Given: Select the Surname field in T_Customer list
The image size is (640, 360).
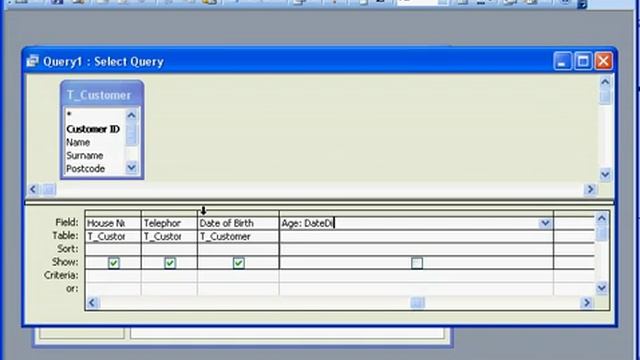Looking at the screenshot, I should 84,156.
